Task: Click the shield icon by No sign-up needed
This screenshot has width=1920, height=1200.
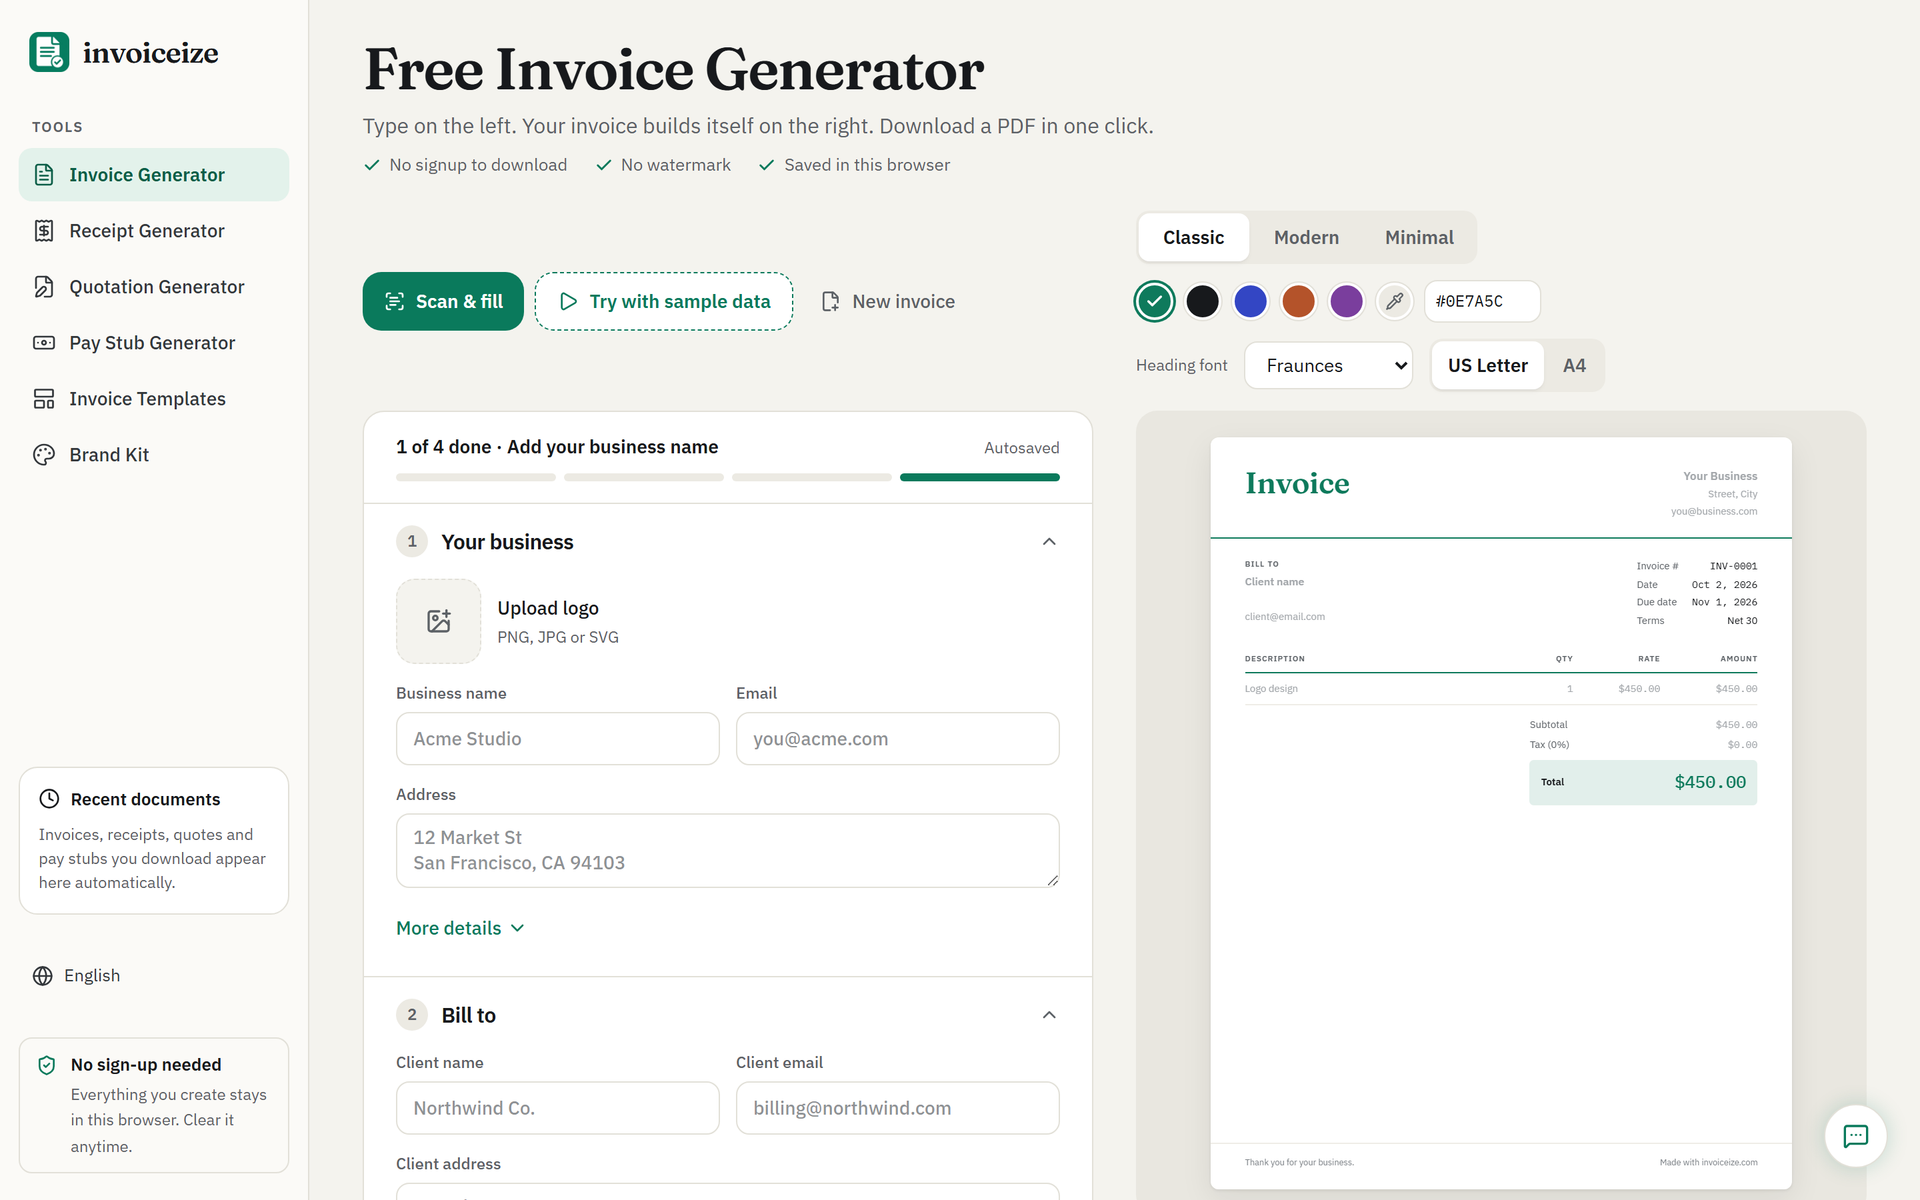Action: click(47, 1065)
